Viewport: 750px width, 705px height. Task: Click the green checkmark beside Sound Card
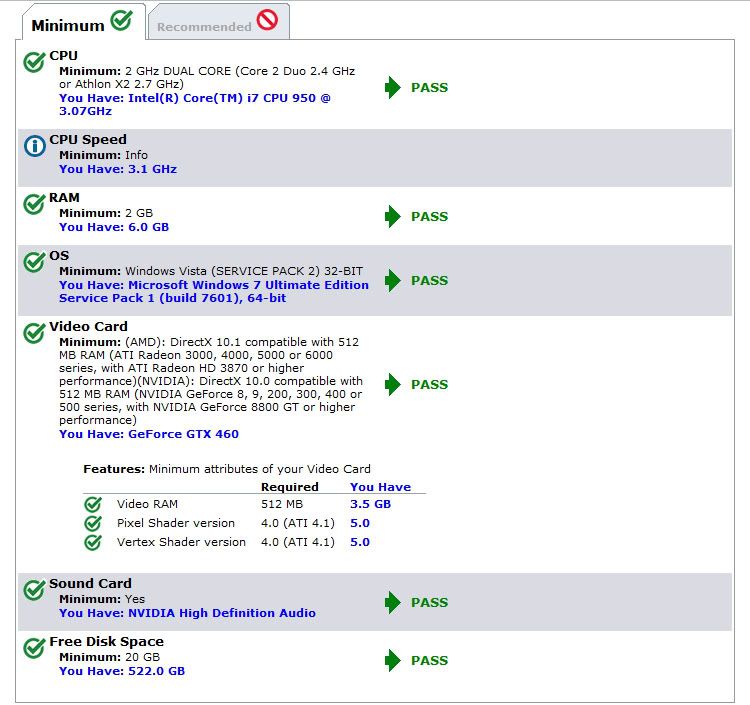[35, 590]
